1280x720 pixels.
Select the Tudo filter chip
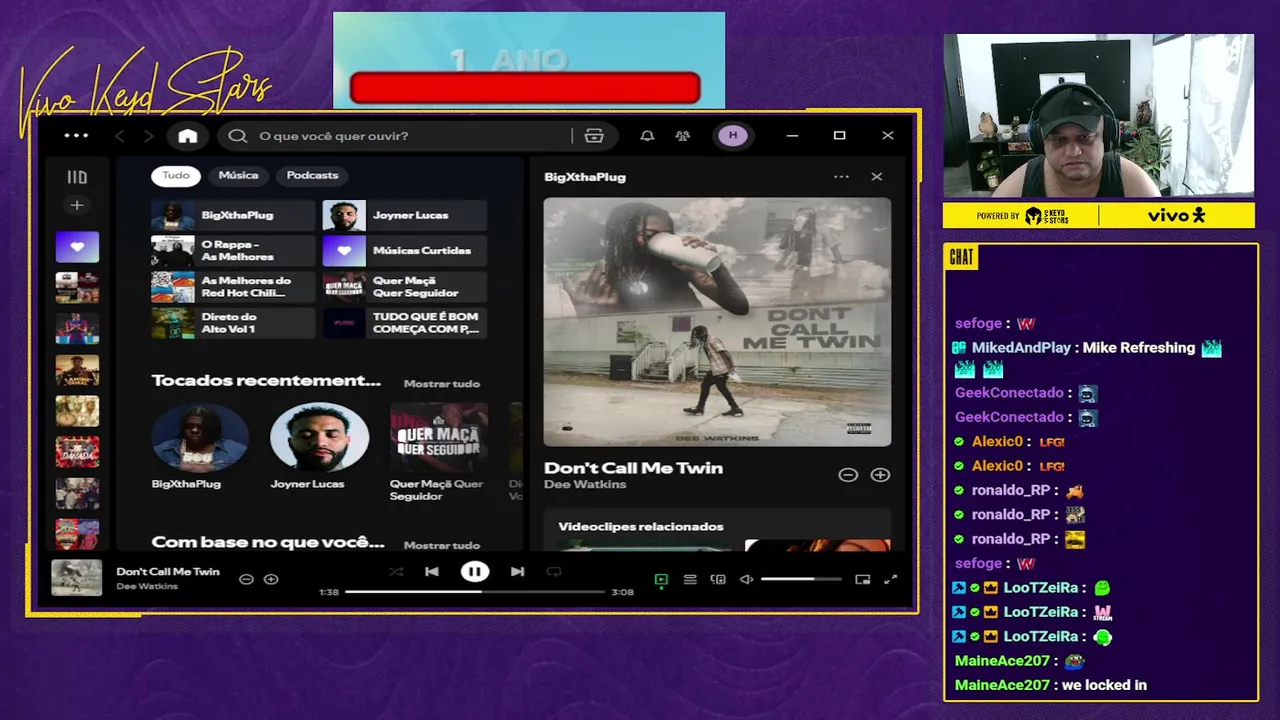176,175
